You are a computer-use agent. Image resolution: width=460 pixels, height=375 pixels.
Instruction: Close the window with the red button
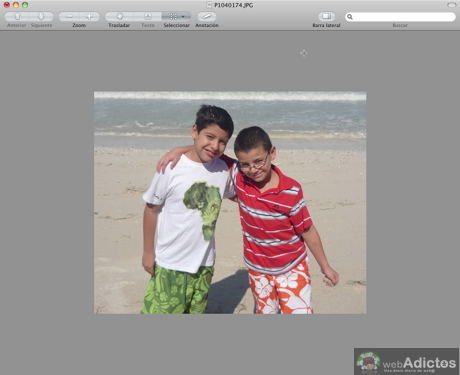pyautogui.click(x=7, y=5)
